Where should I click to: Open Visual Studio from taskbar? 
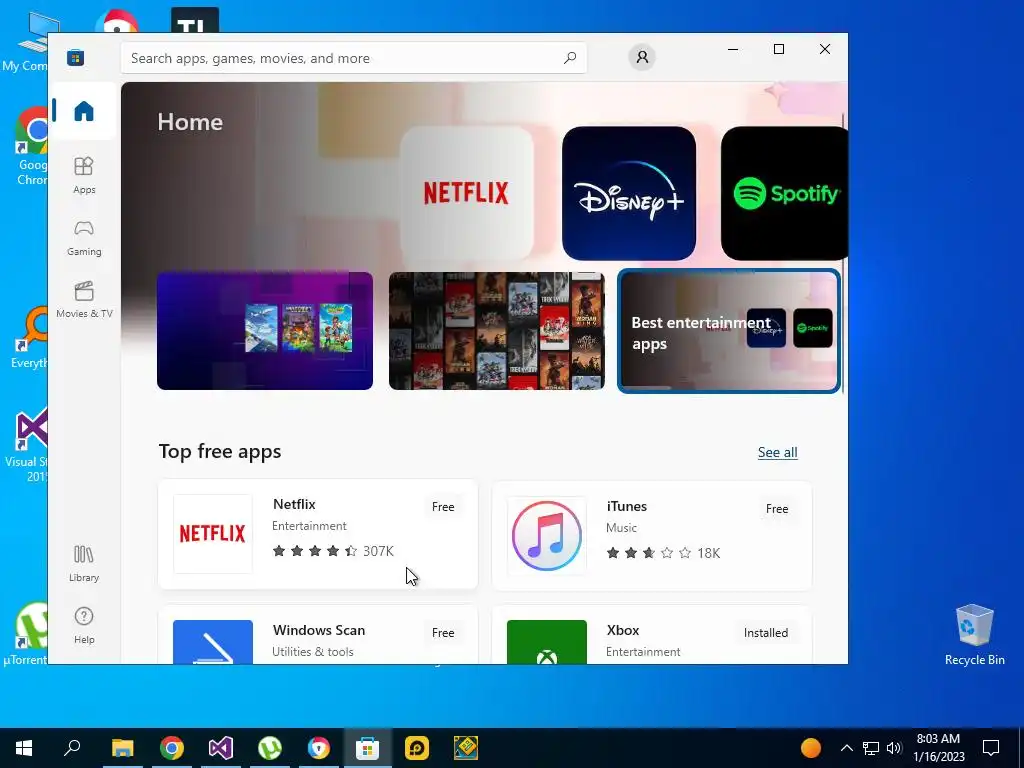221,748
